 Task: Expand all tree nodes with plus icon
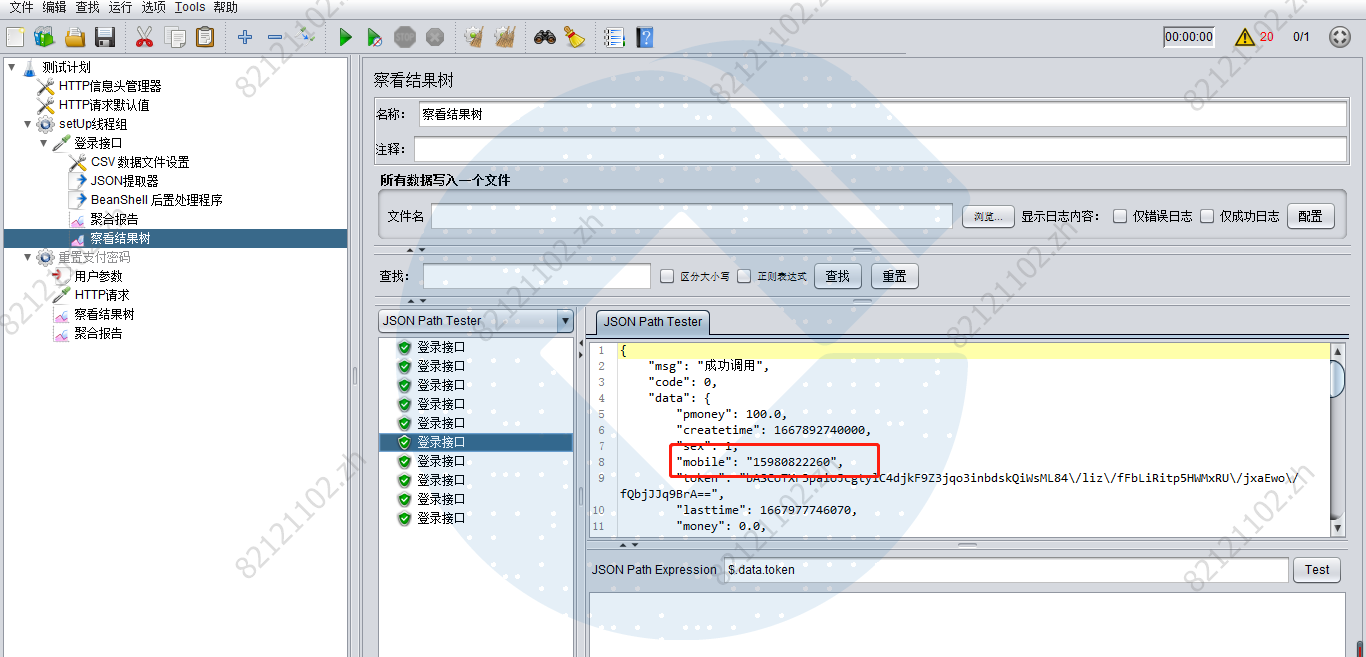tap(245, 37)
